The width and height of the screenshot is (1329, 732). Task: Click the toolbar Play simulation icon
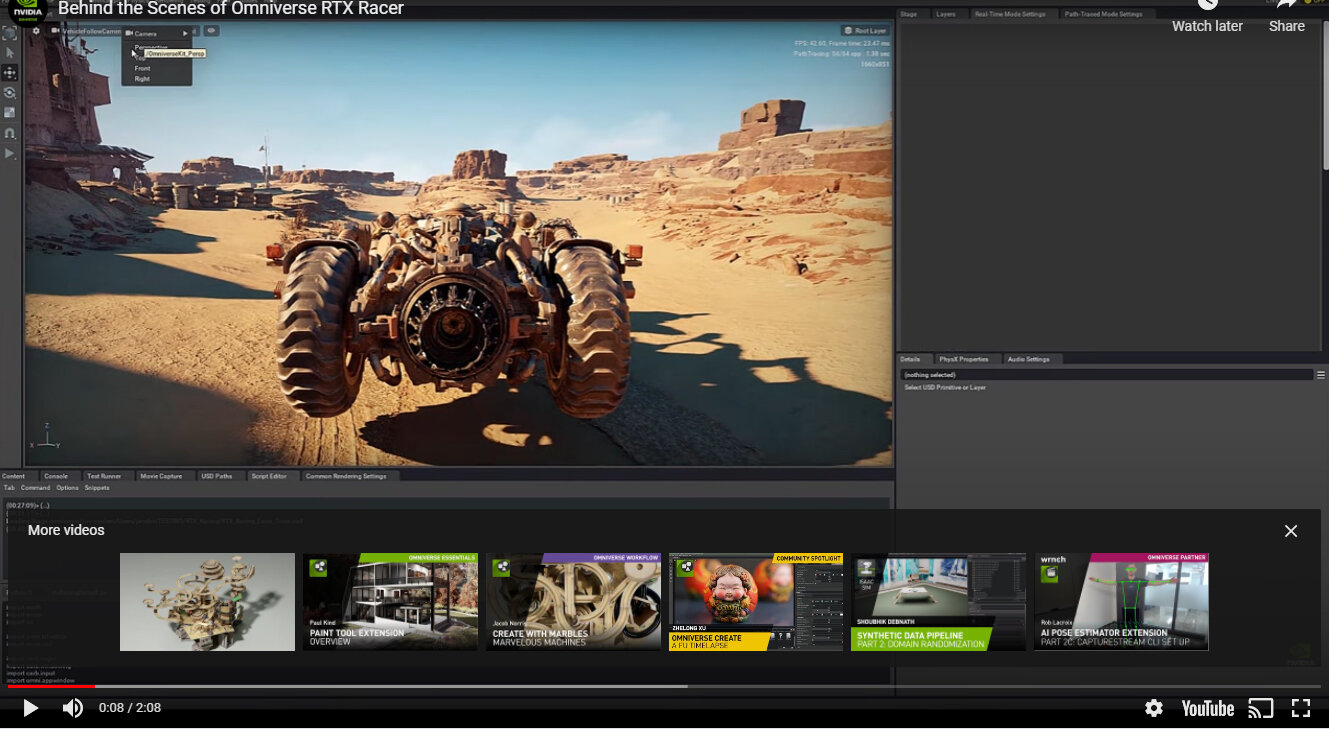pyautogui.click(x=10, y=153)
